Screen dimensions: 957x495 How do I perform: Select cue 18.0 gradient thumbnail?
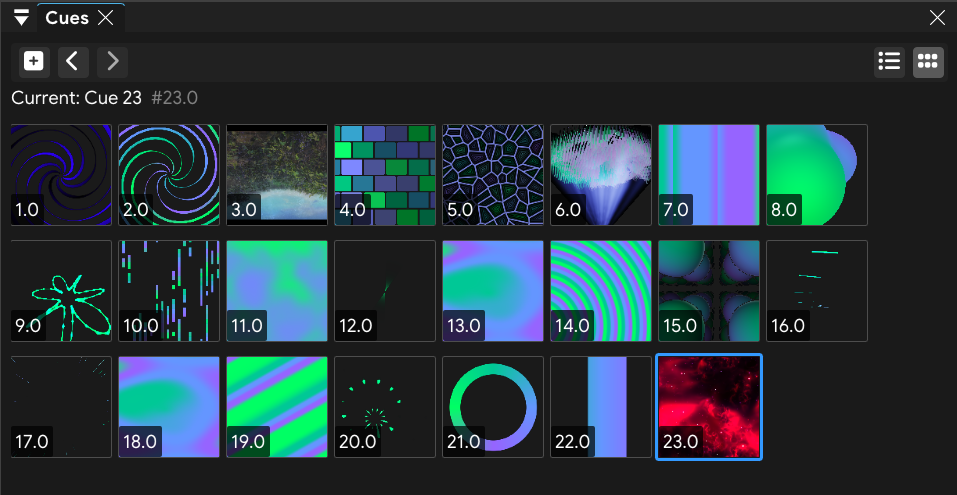click(169, 407)
